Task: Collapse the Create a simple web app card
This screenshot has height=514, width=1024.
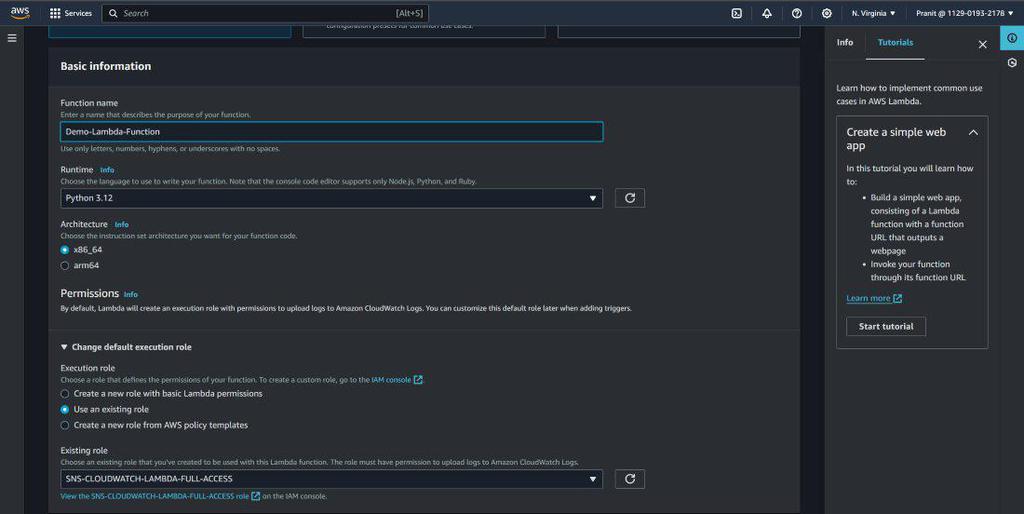Action: (x=973, y=132)
